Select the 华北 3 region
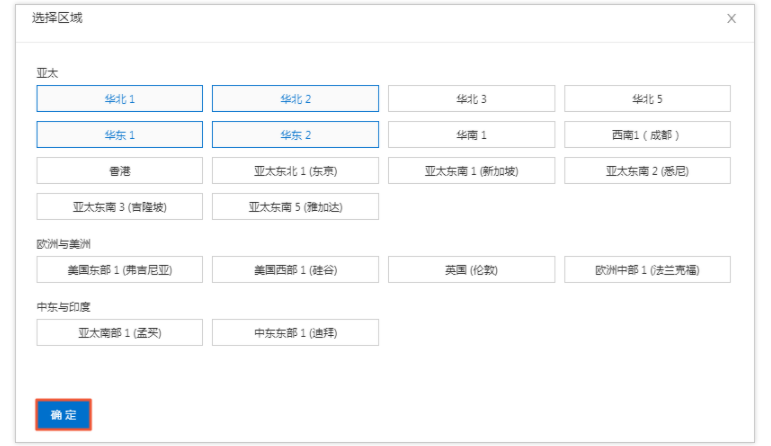The image size is (771, 446). pos(471,99)
